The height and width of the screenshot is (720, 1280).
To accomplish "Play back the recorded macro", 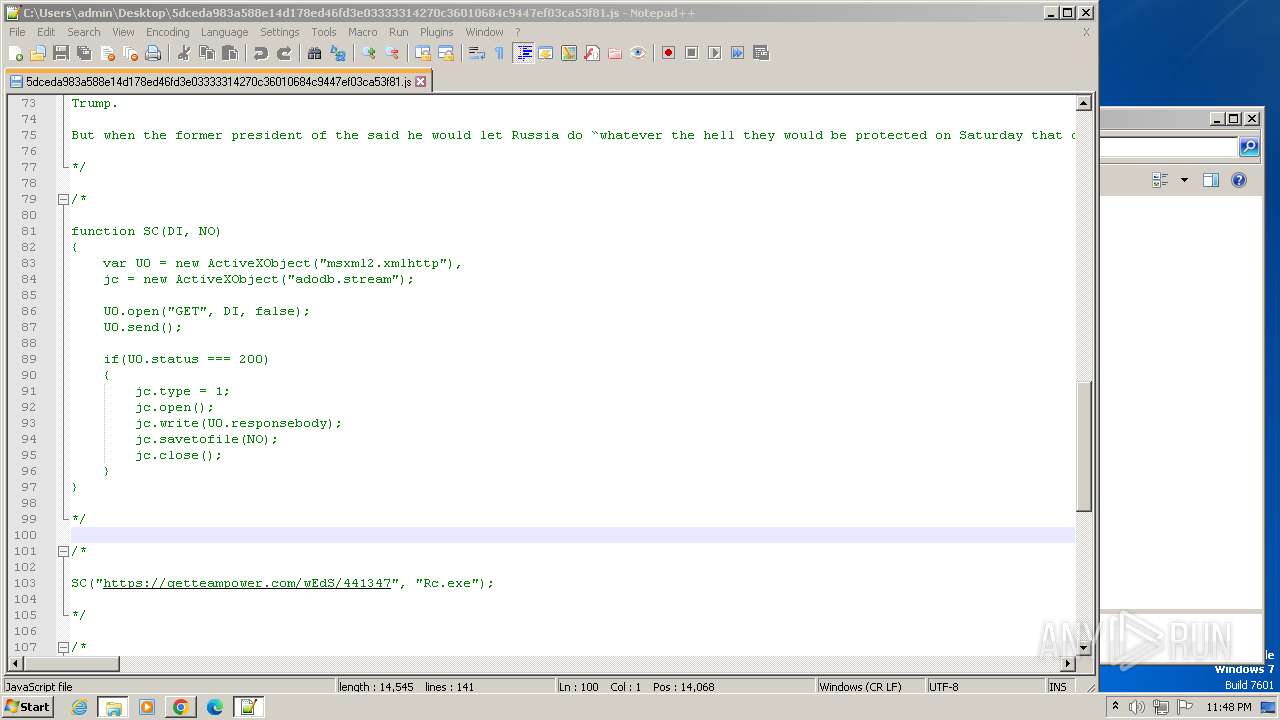I will tap(714, 53).
